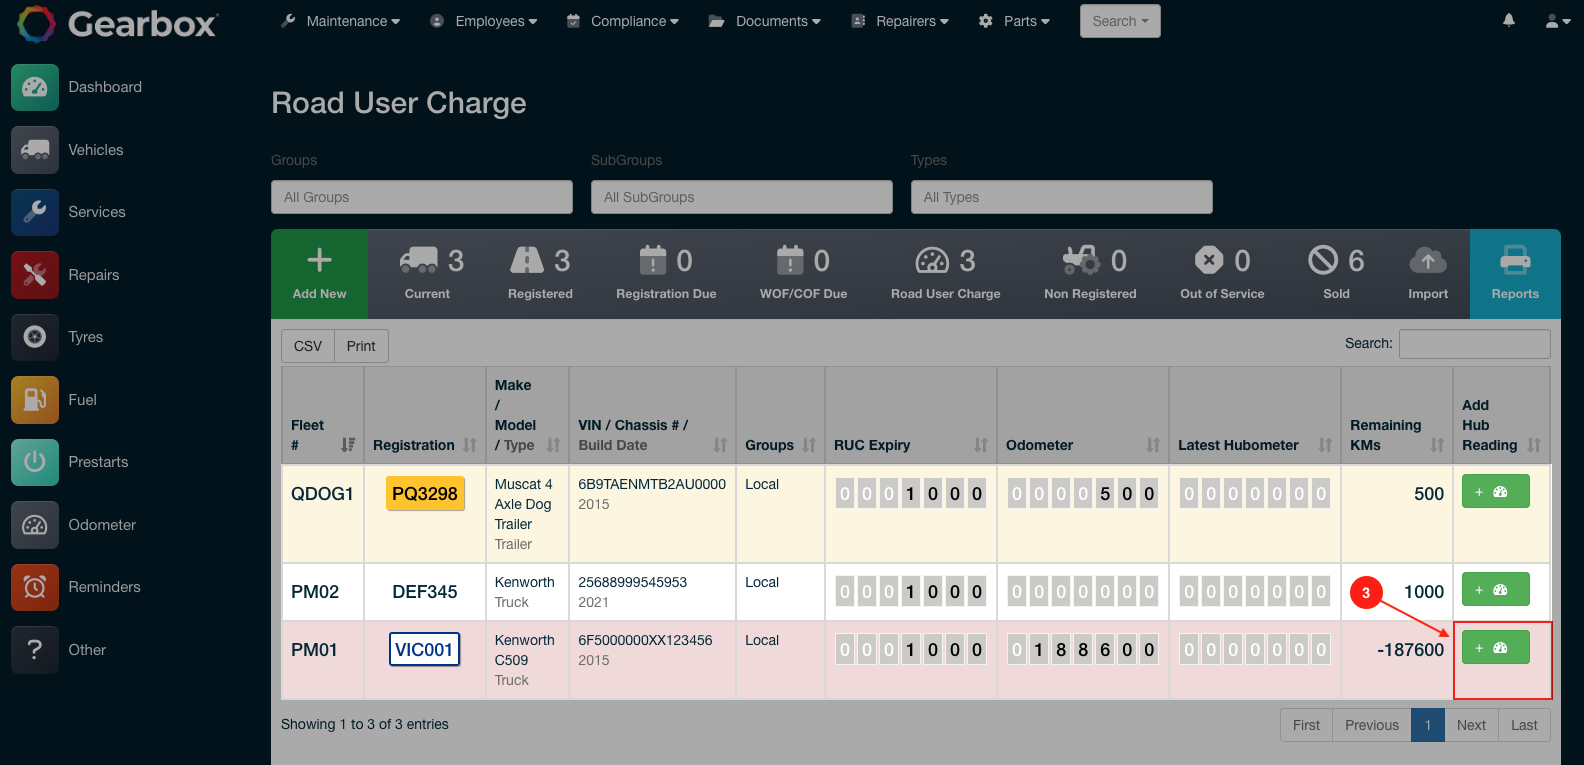Open the Tyres sidebar icon
The height and width of the screenshot is (765, 1584).
pos(35,337)
